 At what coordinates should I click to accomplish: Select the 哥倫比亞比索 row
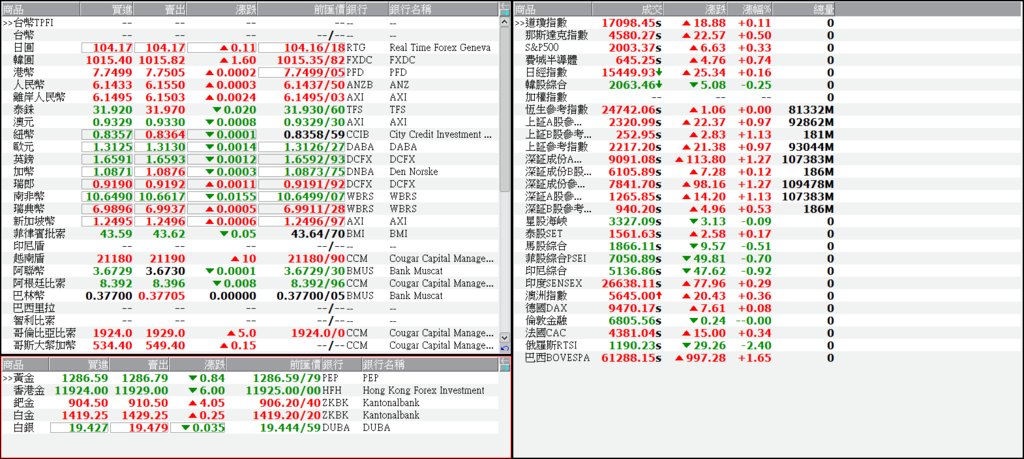point(249,333)
